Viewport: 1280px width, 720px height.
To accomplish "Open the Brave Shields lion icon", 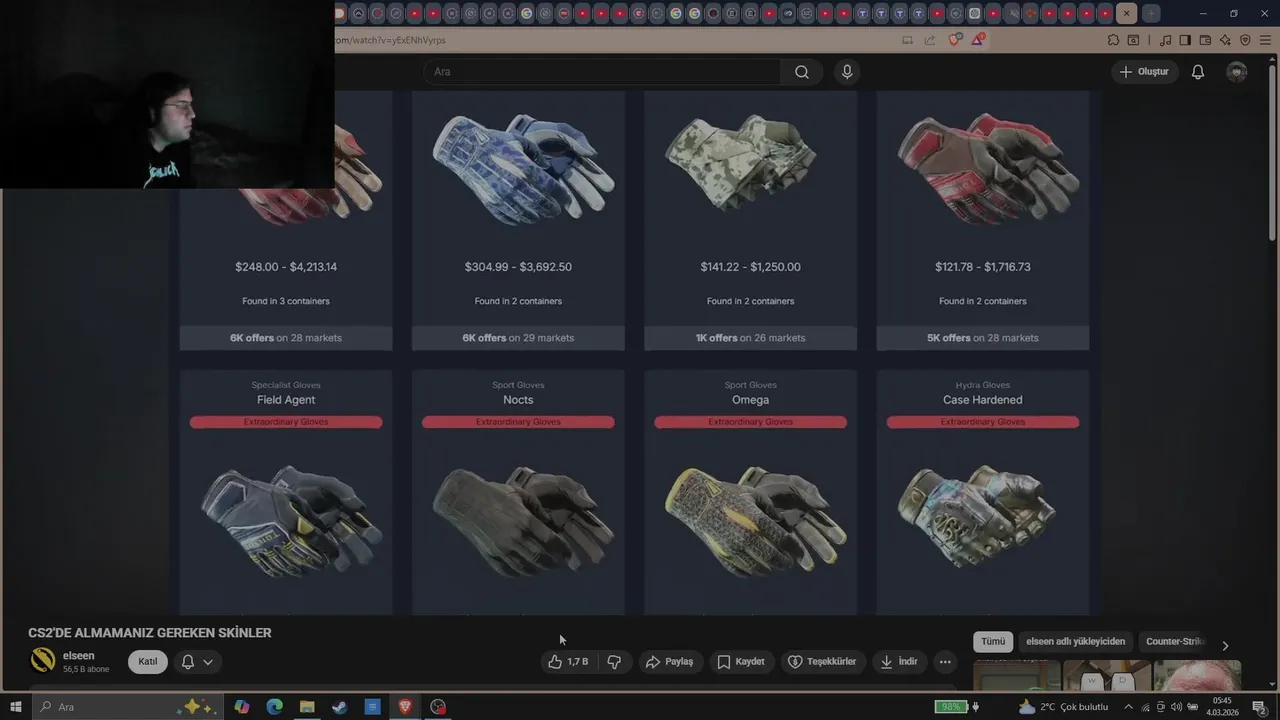I will 954,40.
